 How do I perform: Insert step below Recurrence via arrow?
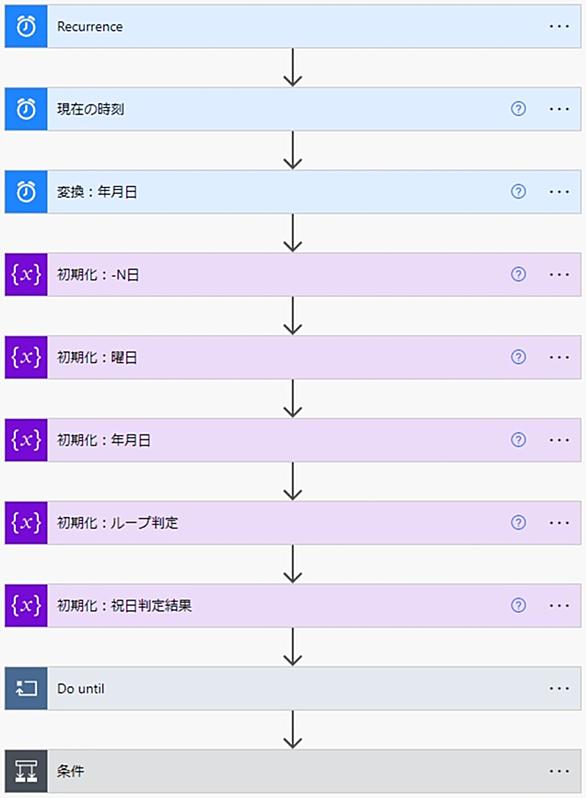coord(293,68)
